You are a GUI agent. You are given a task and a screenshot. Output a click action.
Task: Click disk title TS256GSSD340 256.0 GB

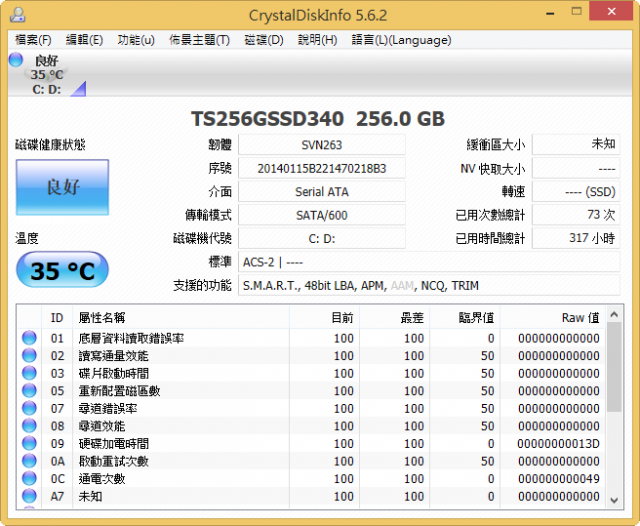(x=318, y=119)
